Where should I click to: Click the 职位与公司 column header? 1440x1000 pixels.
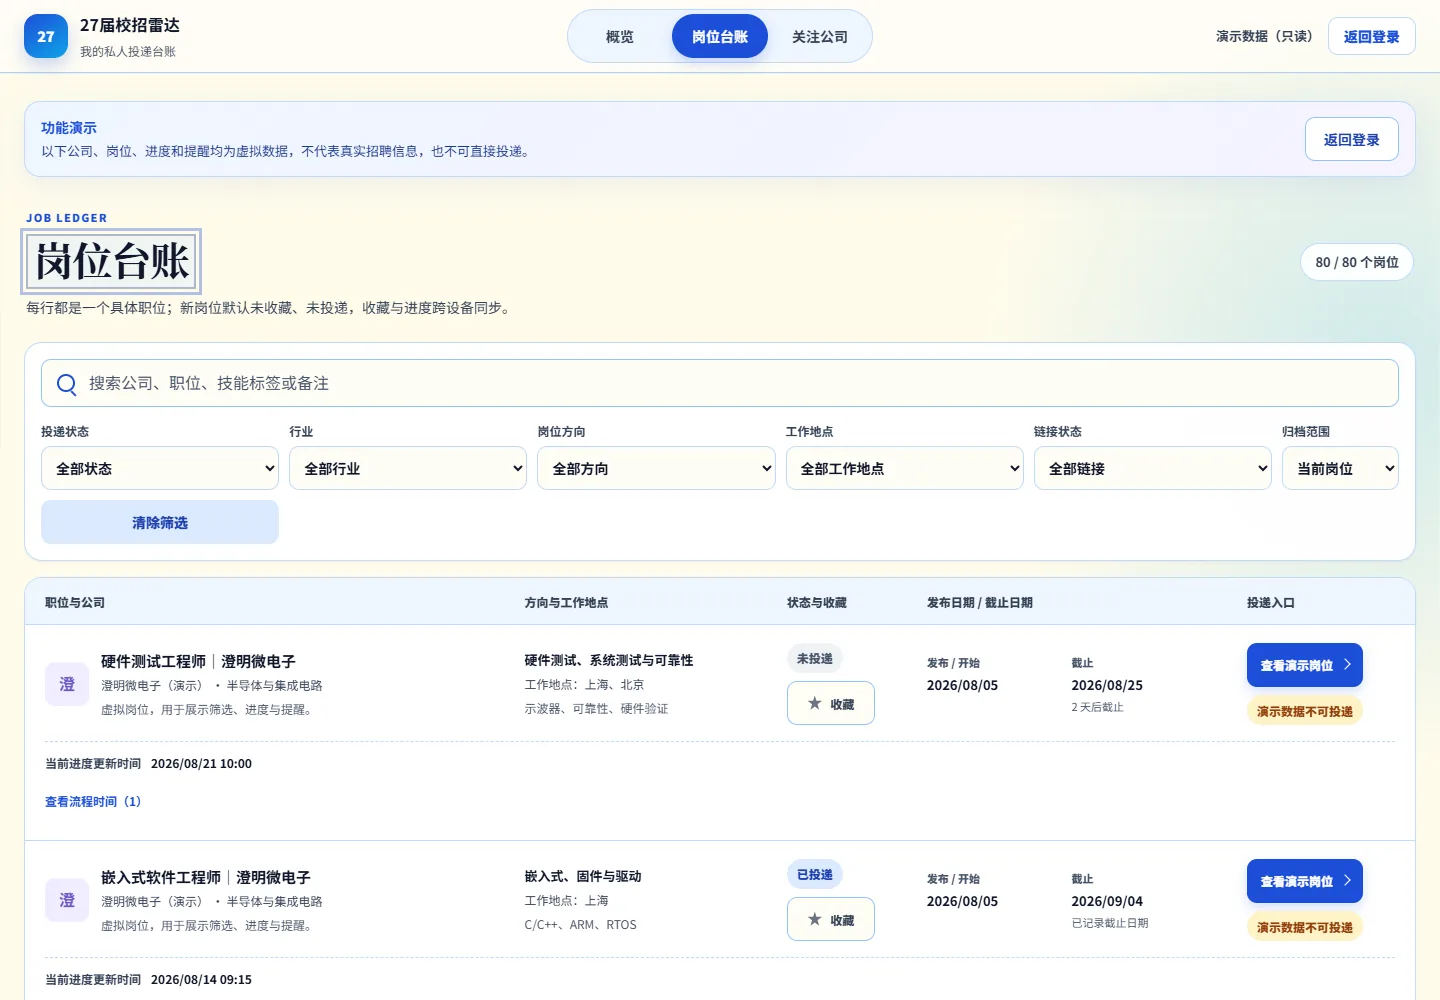pyautogui.click(x=75, y=602)
